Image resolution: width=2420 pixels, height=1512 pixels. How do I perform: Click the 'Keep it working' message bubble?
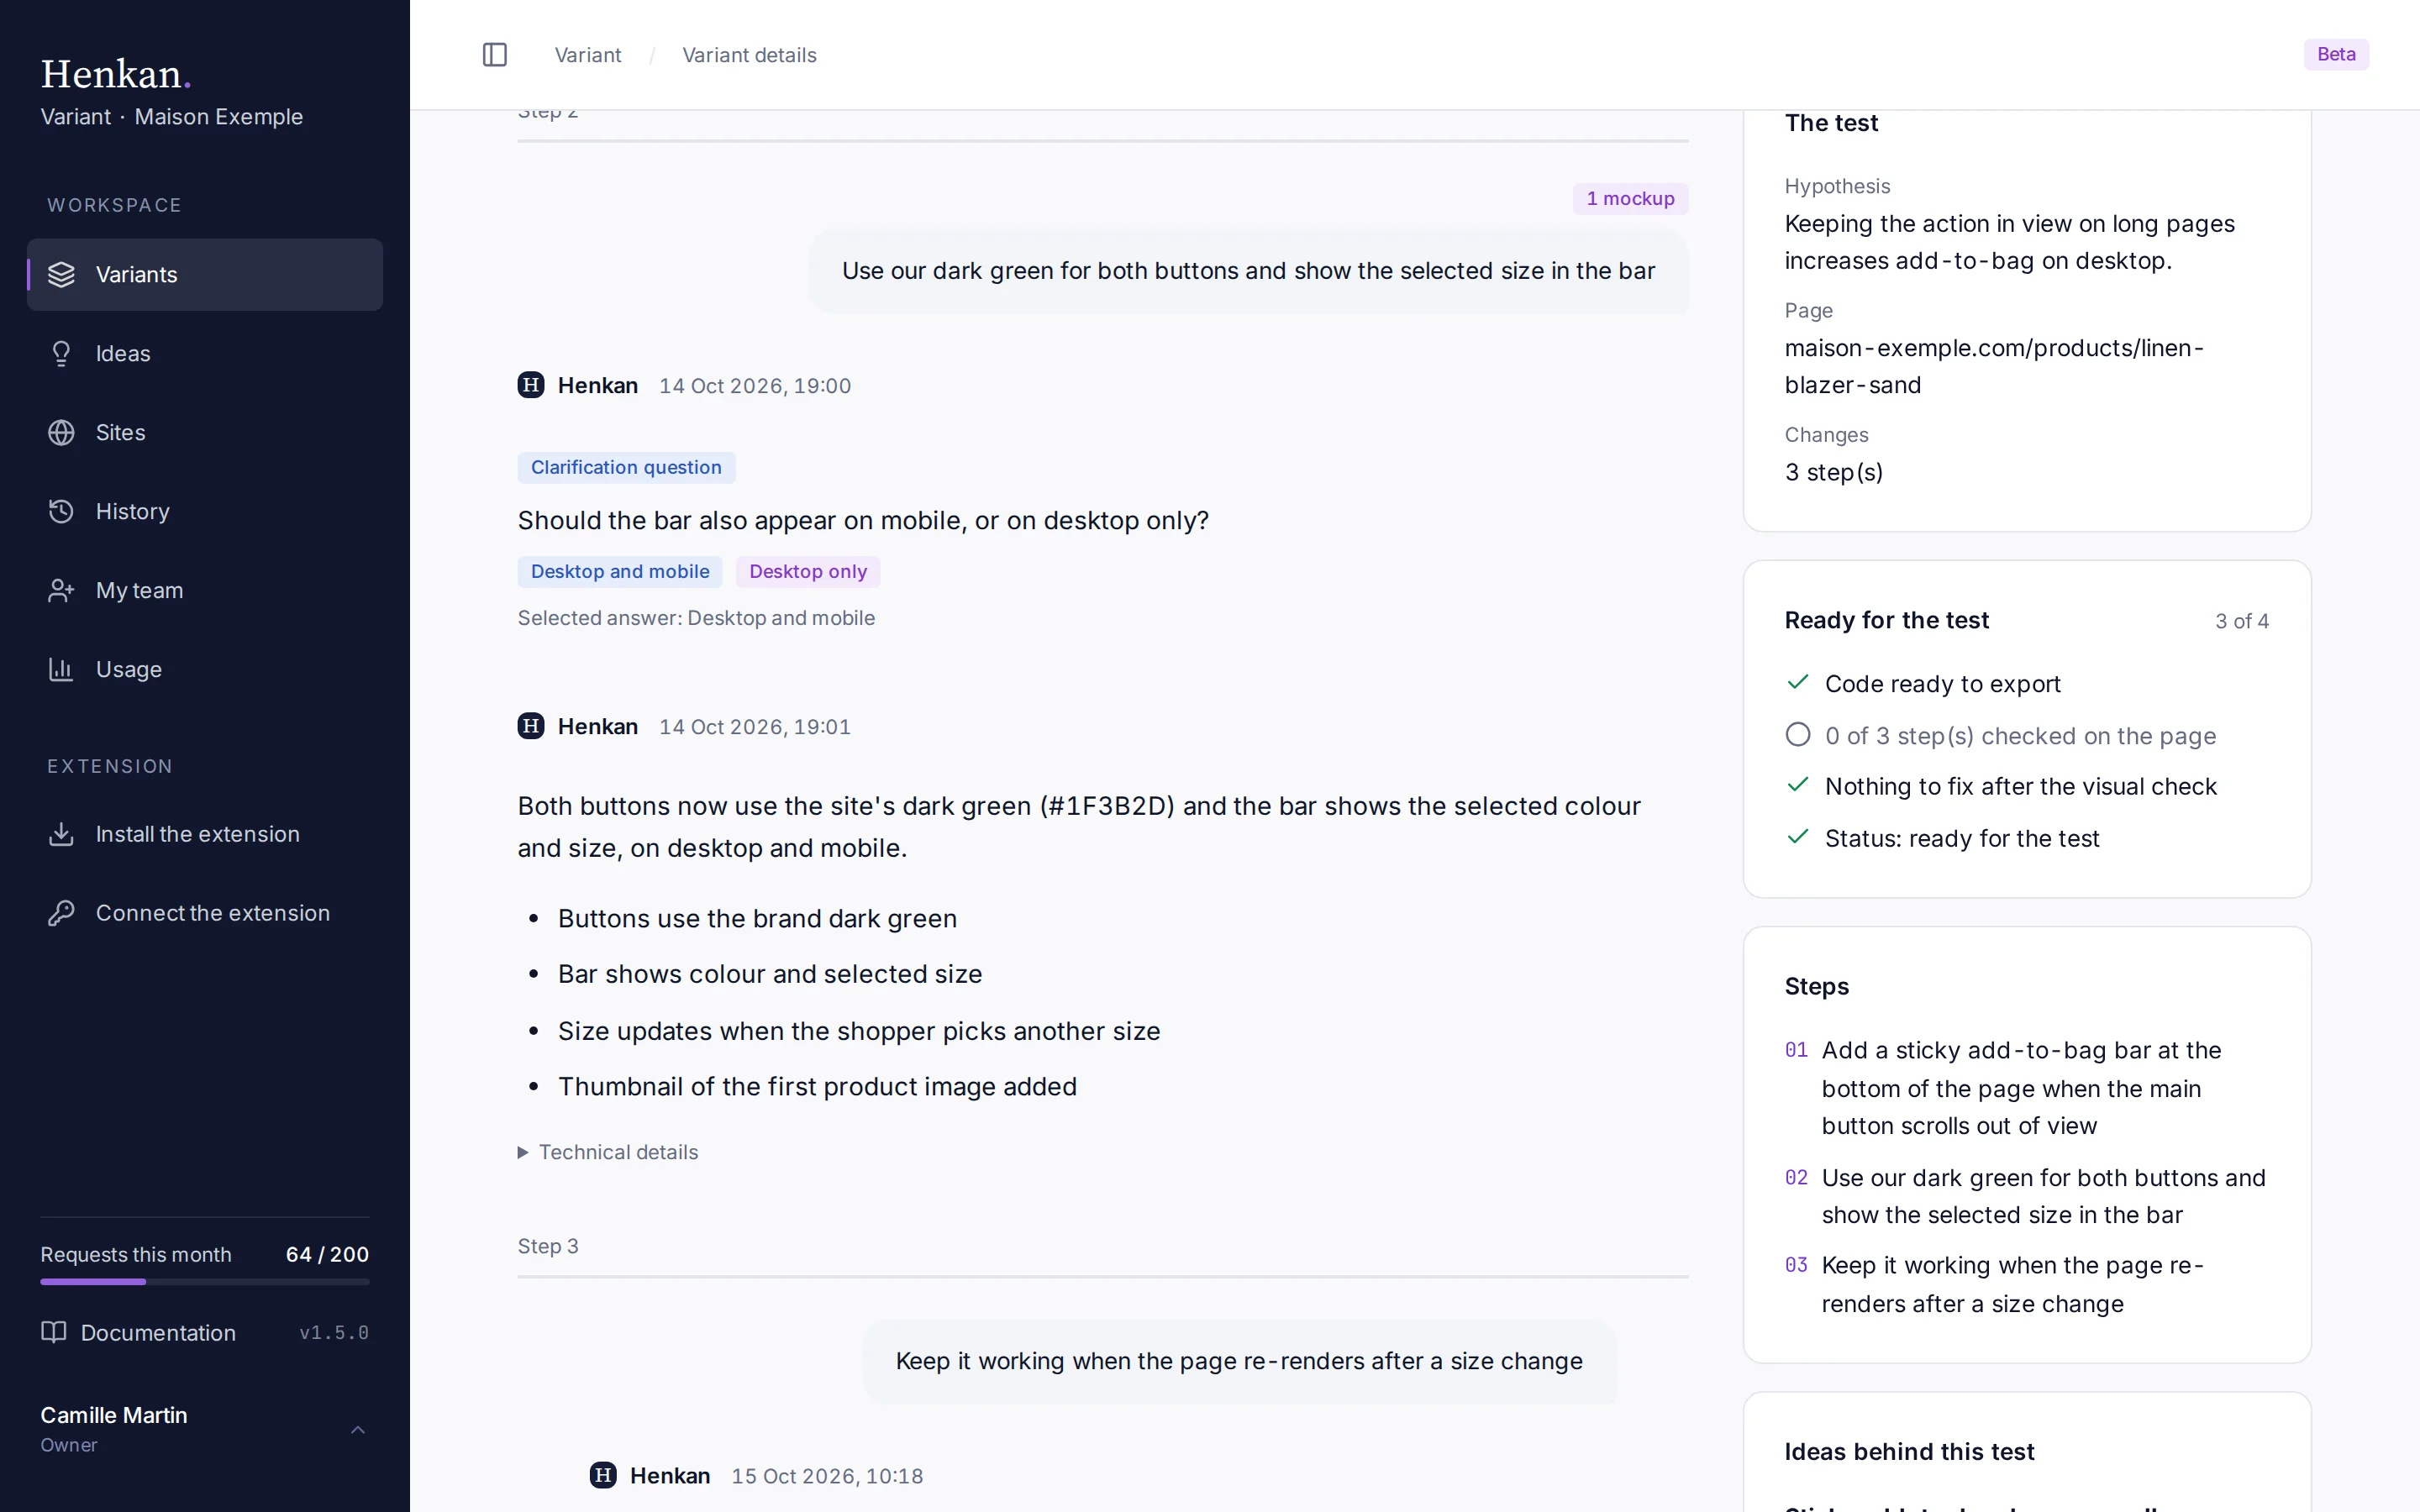1239,1361
